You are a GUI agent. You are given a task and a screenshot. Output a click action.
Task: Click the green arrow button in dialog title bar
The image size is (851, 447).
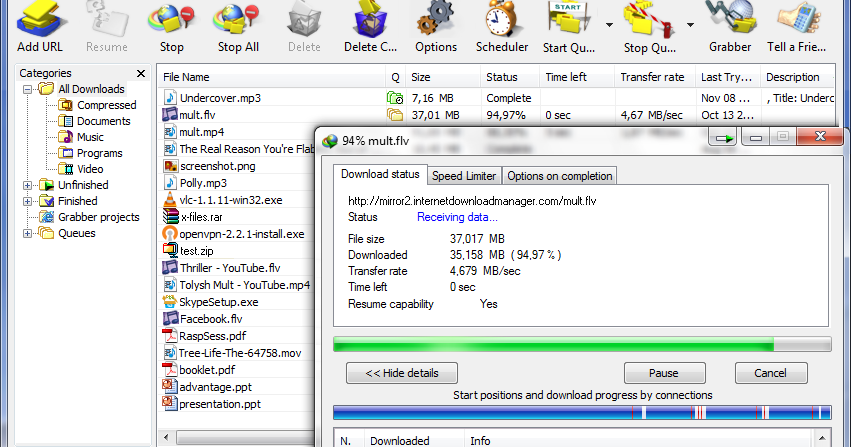[x=723, y=138]
